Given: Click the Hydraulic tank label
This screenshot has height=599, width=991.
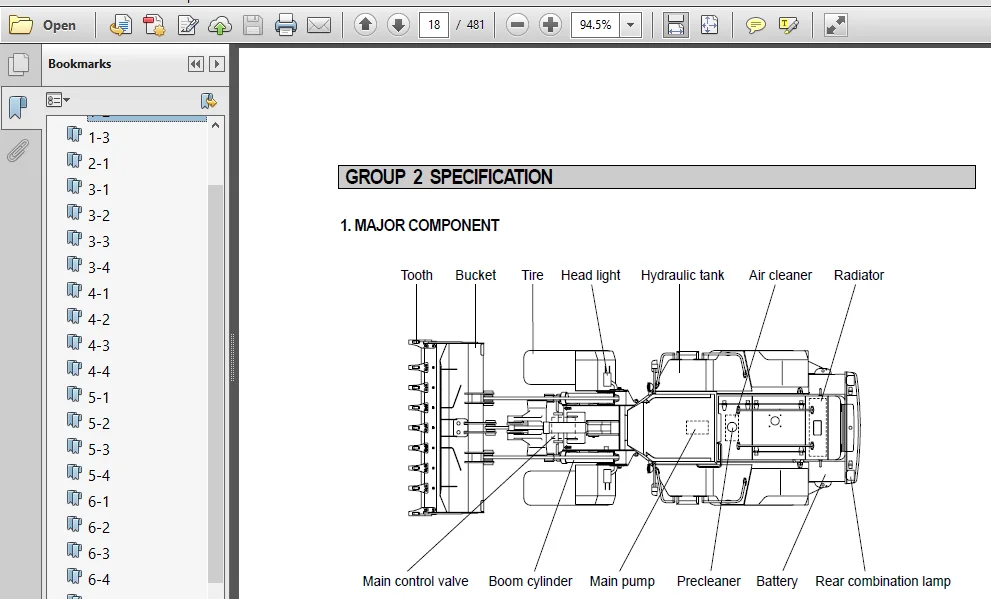Looking at the screenshot, I should point(682,275).
